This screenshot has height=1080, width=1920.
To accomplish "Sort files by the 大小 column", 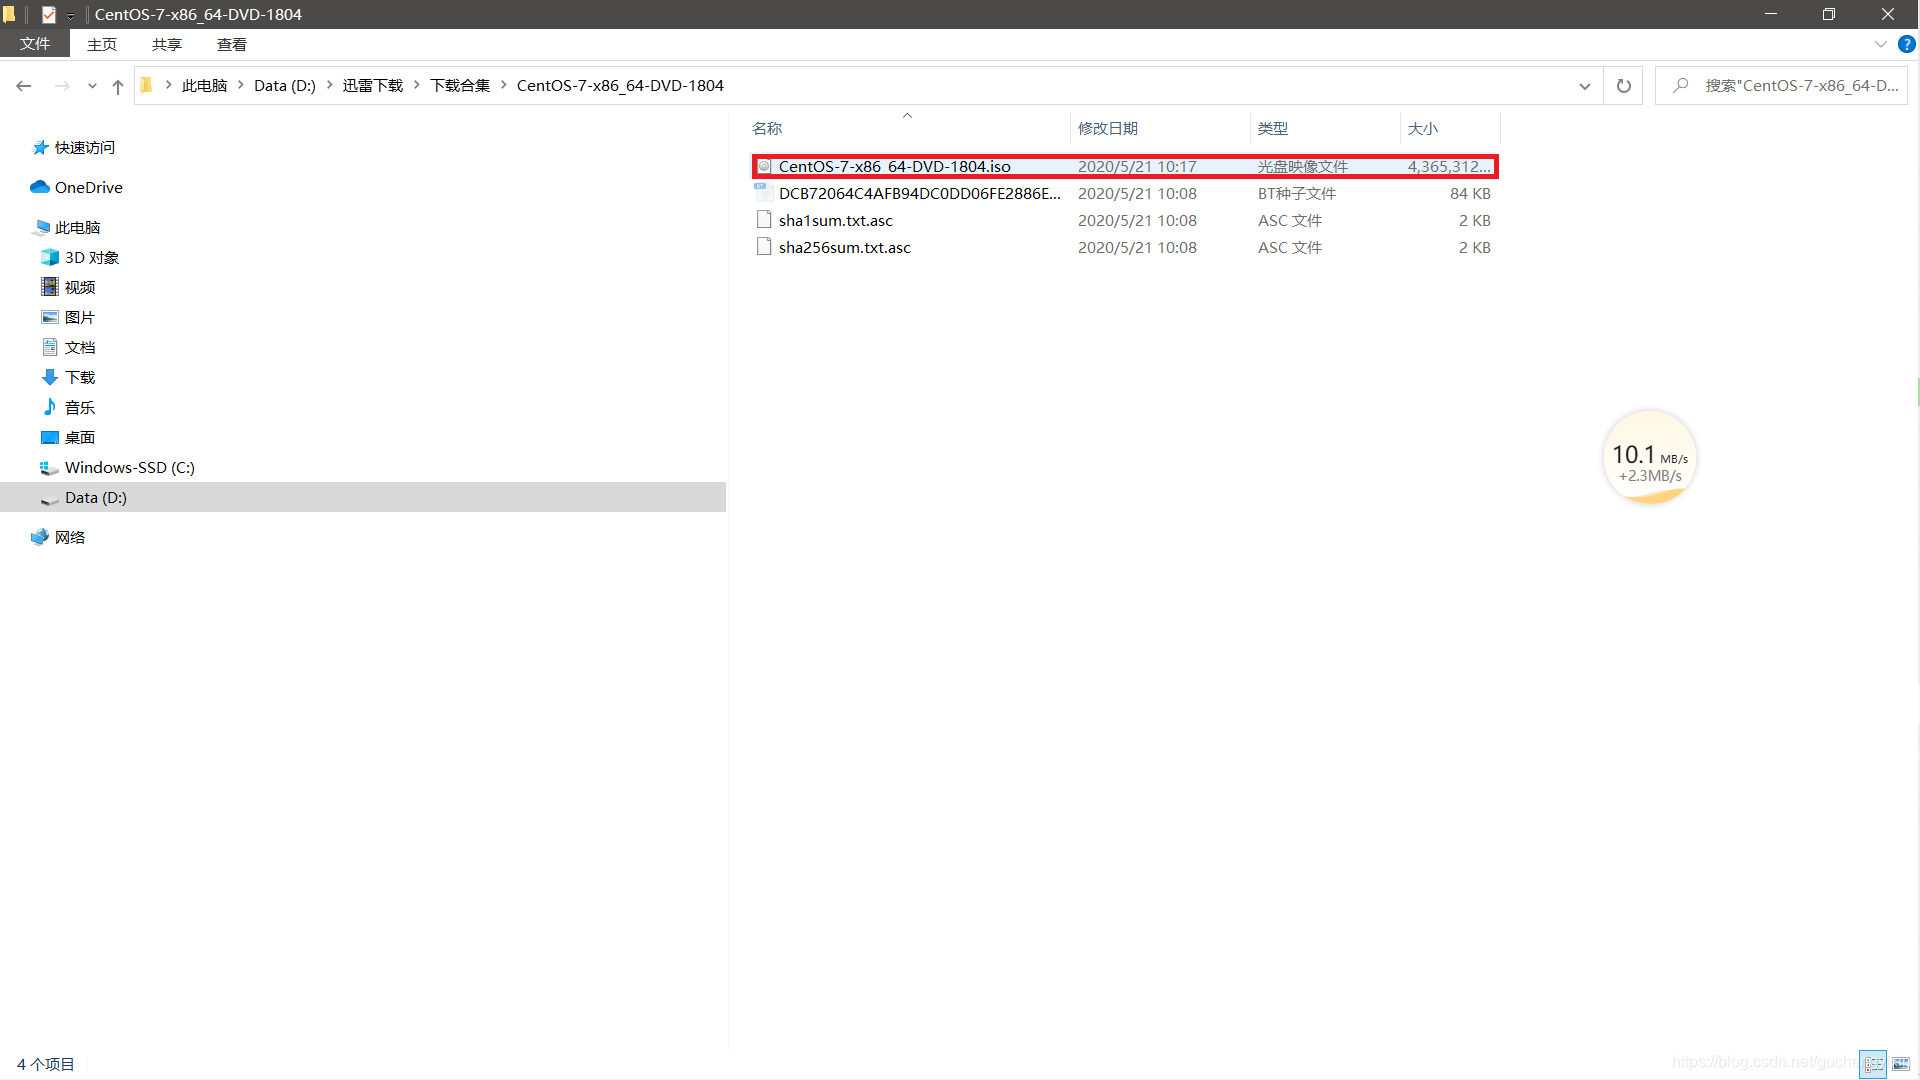I will (x=1450, y=129).
